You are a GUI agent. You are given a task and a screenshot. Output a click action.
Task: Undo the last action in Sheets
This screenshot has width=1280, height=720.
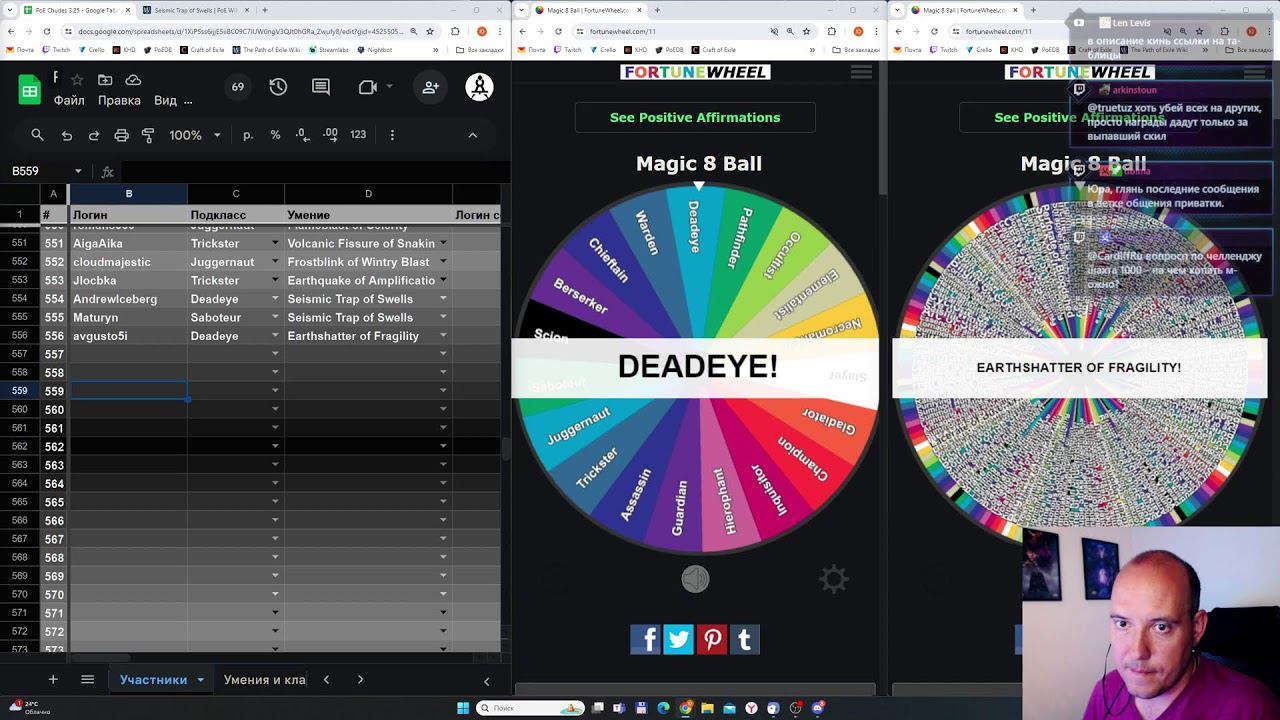(x=67, y=135)
